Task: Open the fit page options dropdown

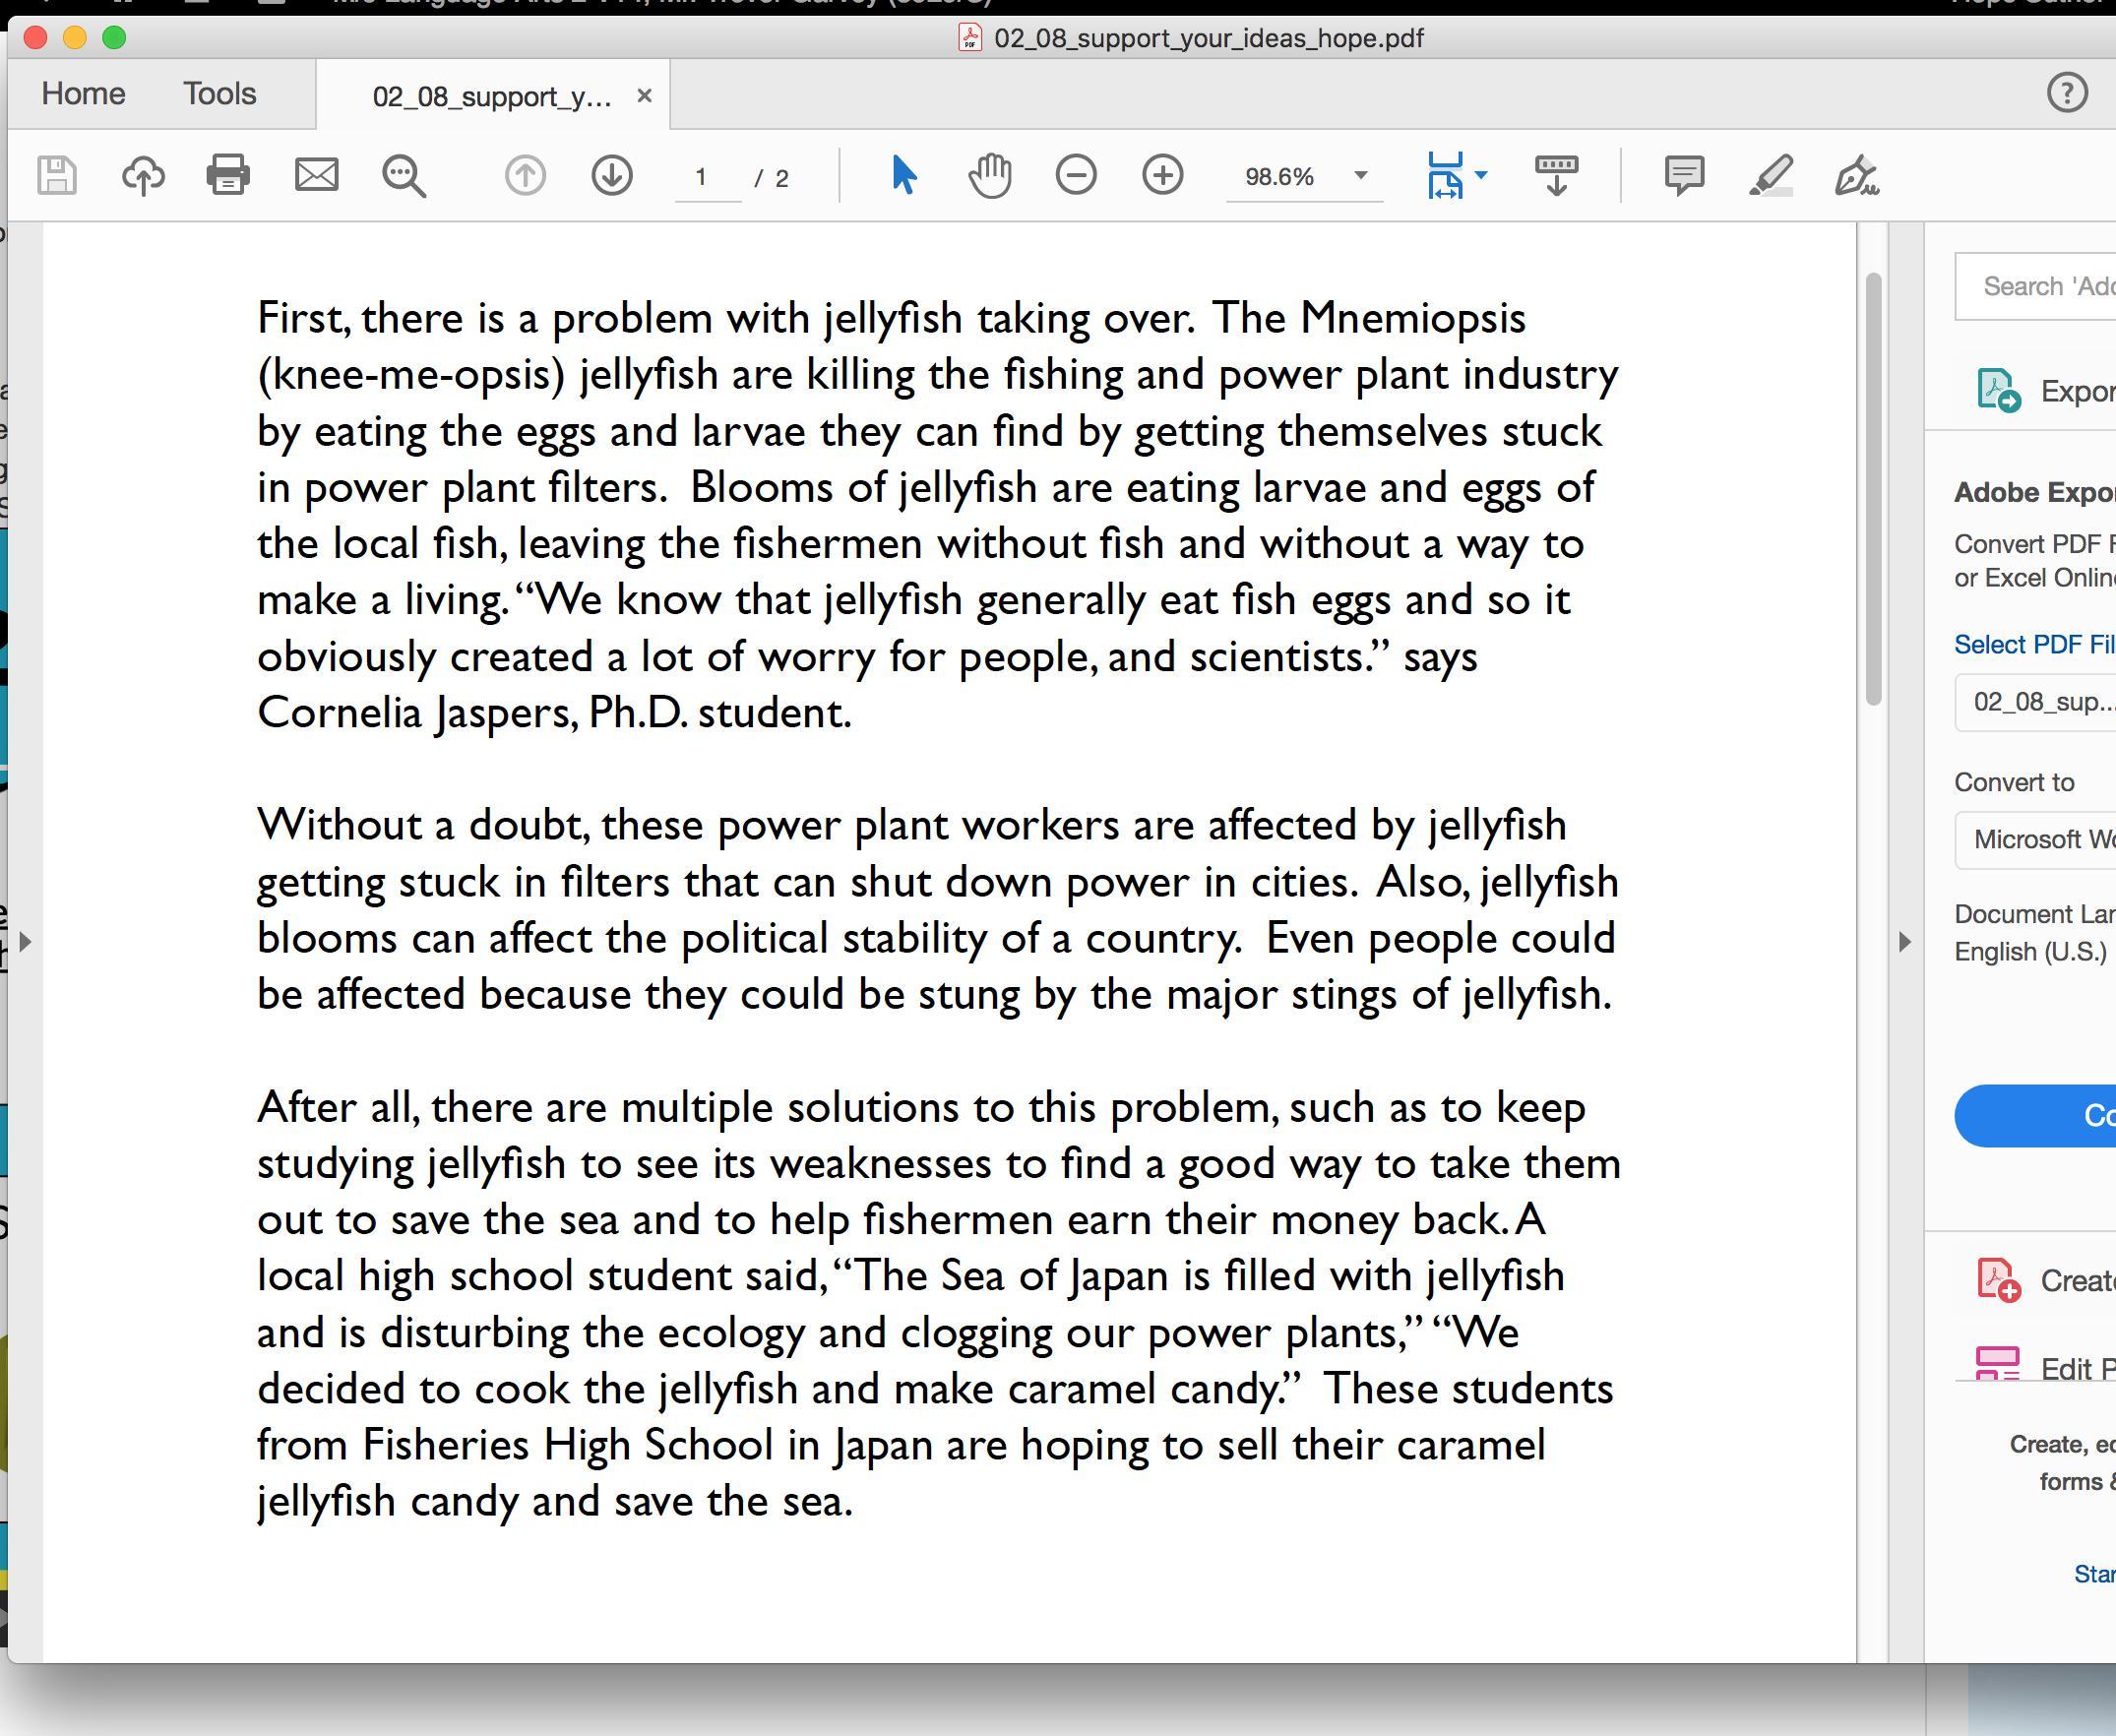Action: pyautogui.click(x=1482, y=176)
